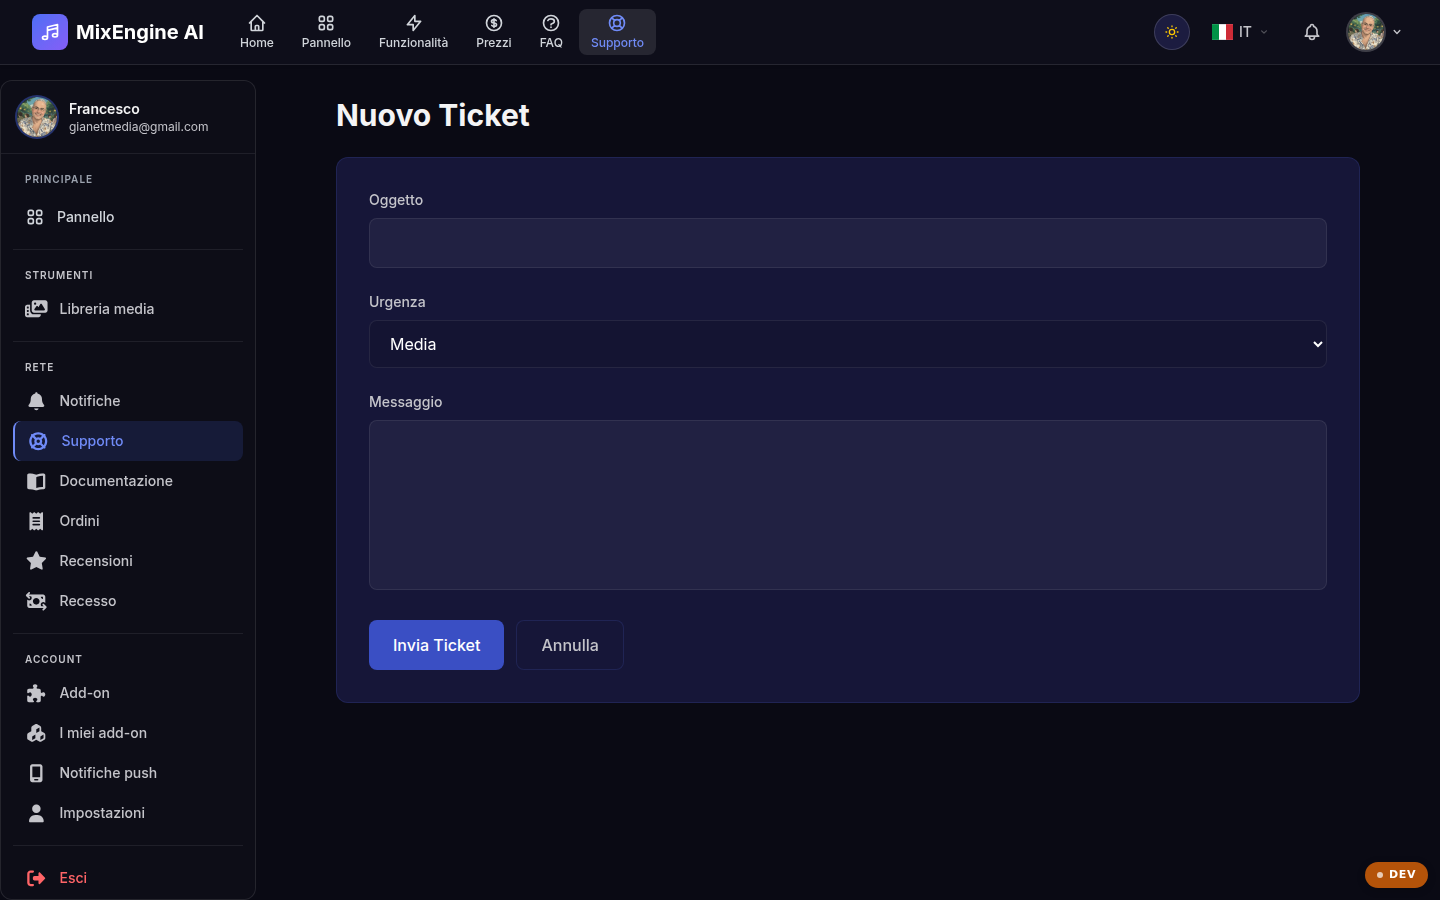
Task: Go to Pannello in sidebar
Action: [x=128, y=217]
